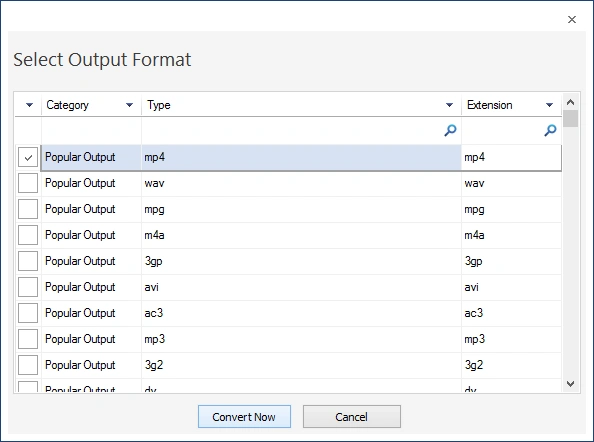
Task: Open the Category column filter dropdown
Action: (x=130, y=105)
